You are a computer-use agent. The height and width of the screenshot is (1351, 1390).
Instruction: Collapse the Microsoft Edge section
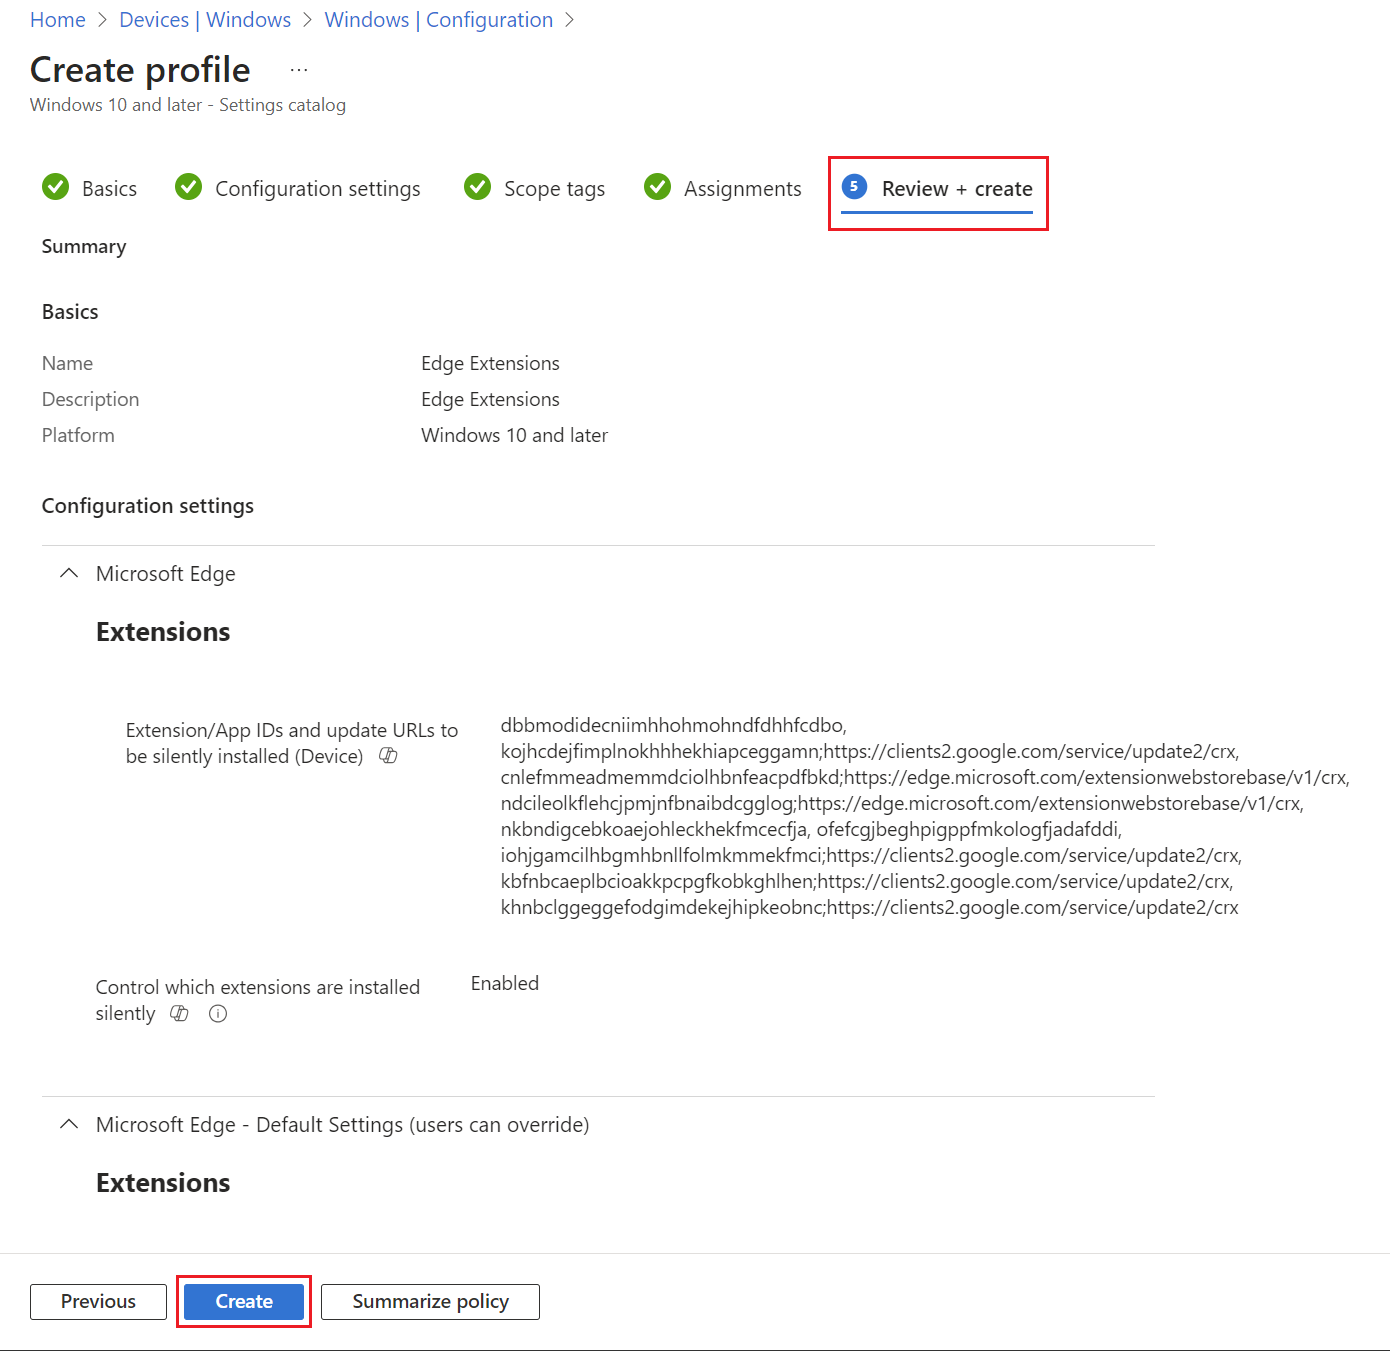click(x=68, y=573)
